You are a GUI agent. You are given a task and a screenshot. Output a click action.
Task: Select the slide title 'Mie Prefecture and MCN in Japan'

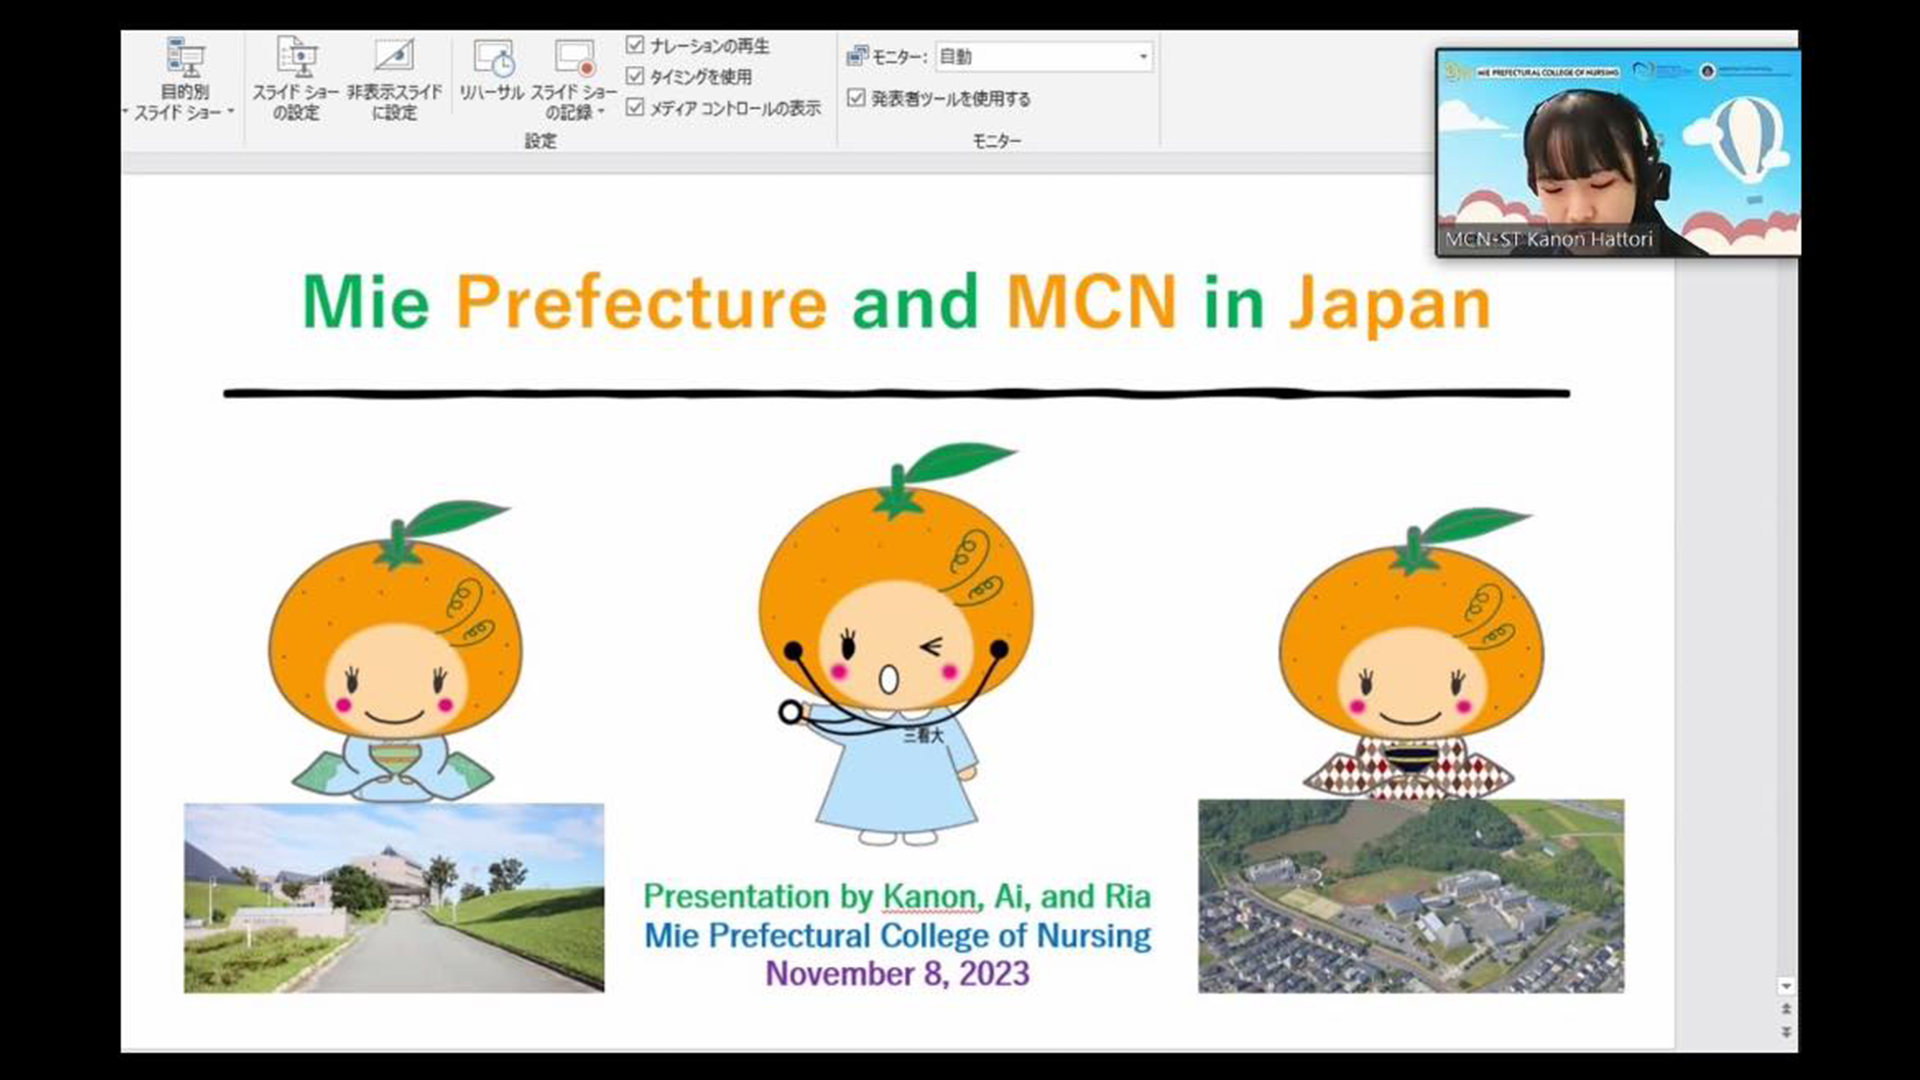coord(897,302)
